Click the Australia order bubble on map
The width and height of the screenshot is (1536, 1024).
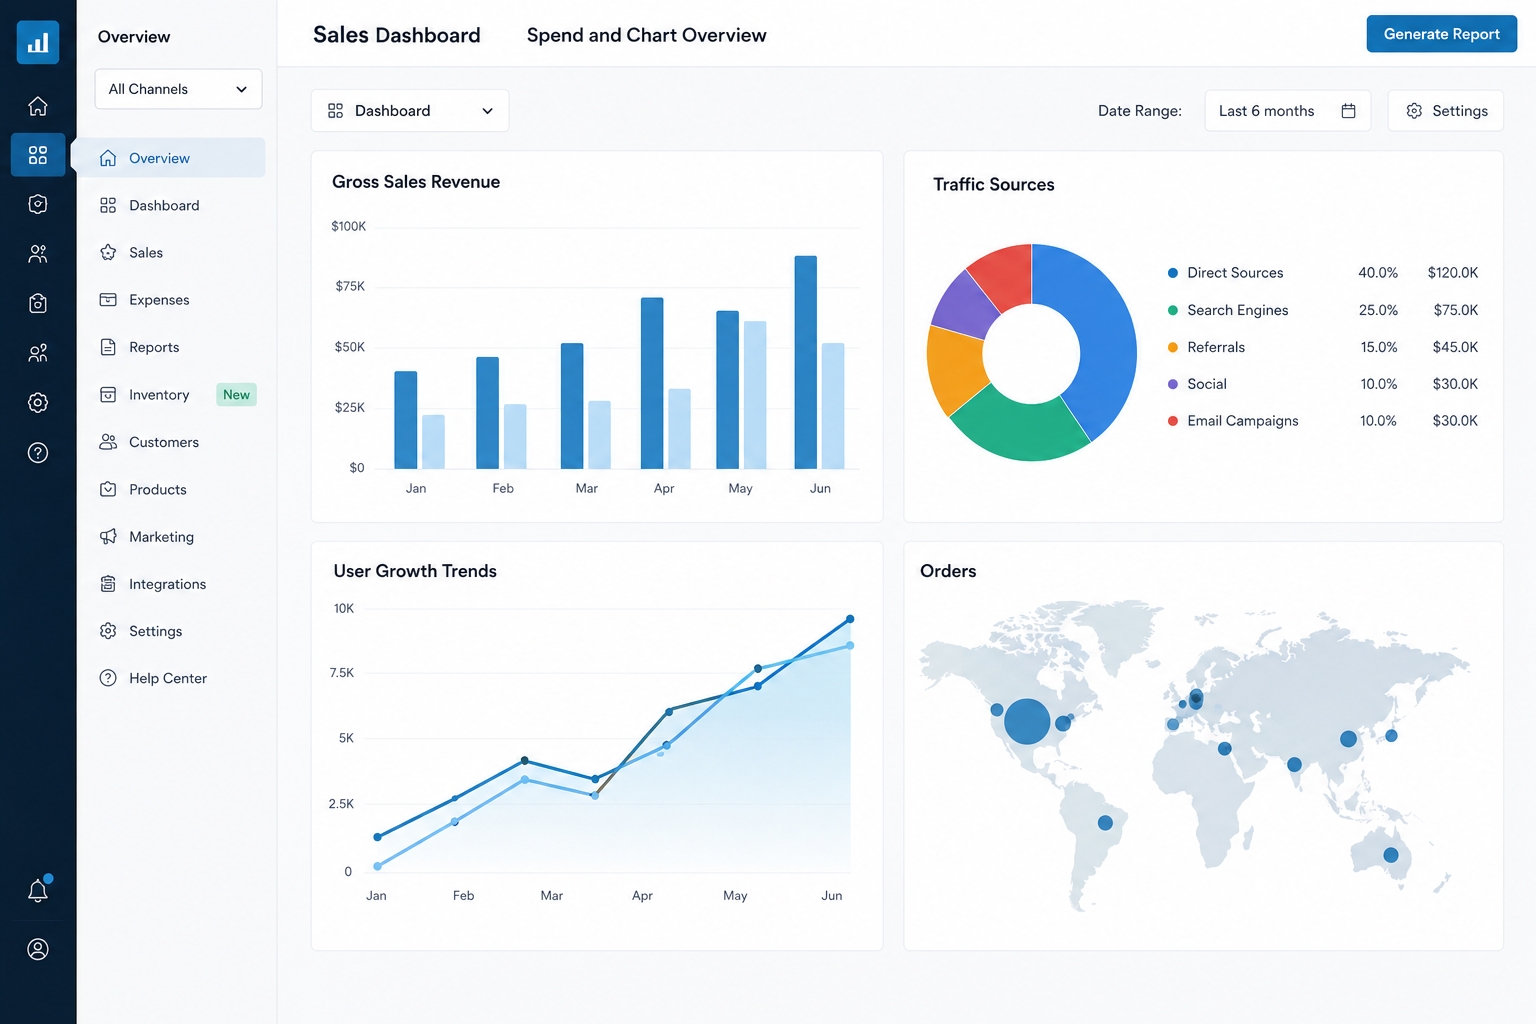(1391, 855)
